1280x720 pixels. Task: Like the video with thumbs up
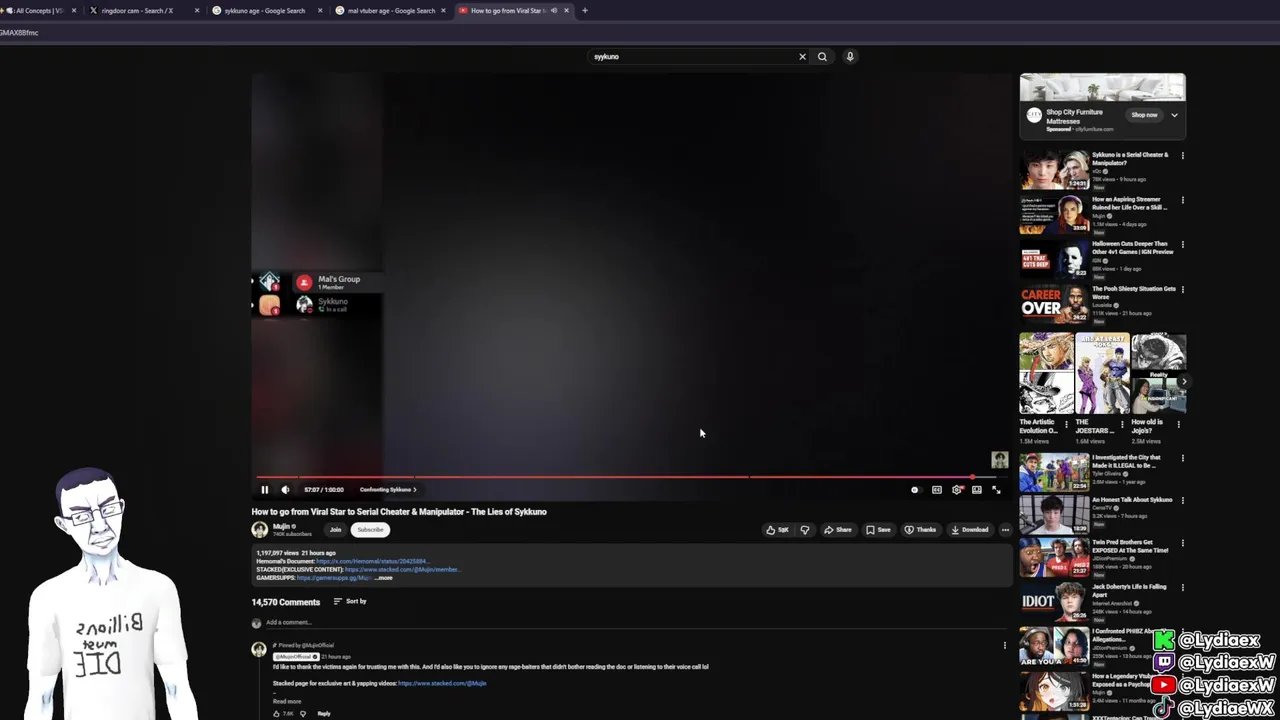point(778,530)
